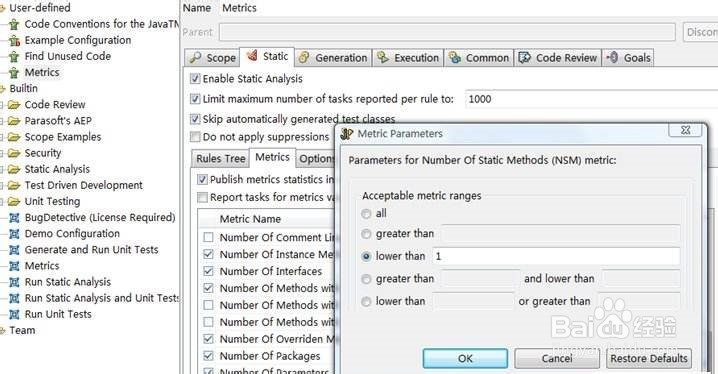Switch to the Rules Tree sub-tab
This screenshot has height=374, width=718.
click(x=220, y=159)
